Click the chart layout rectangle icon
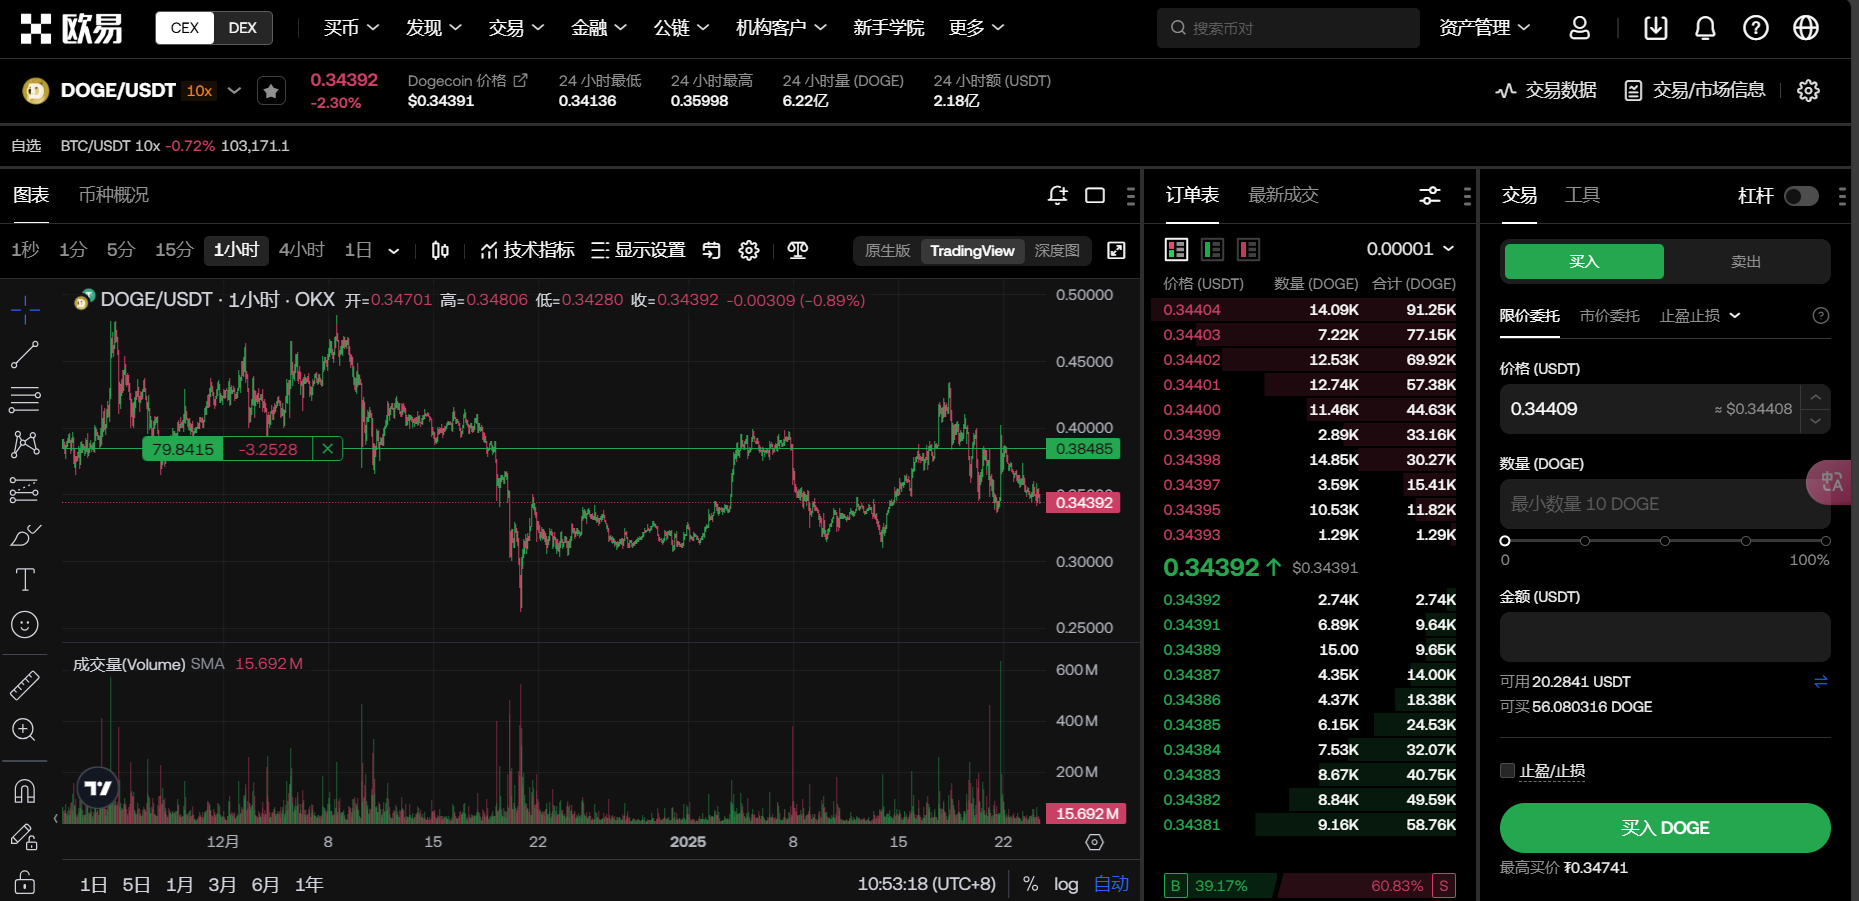 [1095, 195]
